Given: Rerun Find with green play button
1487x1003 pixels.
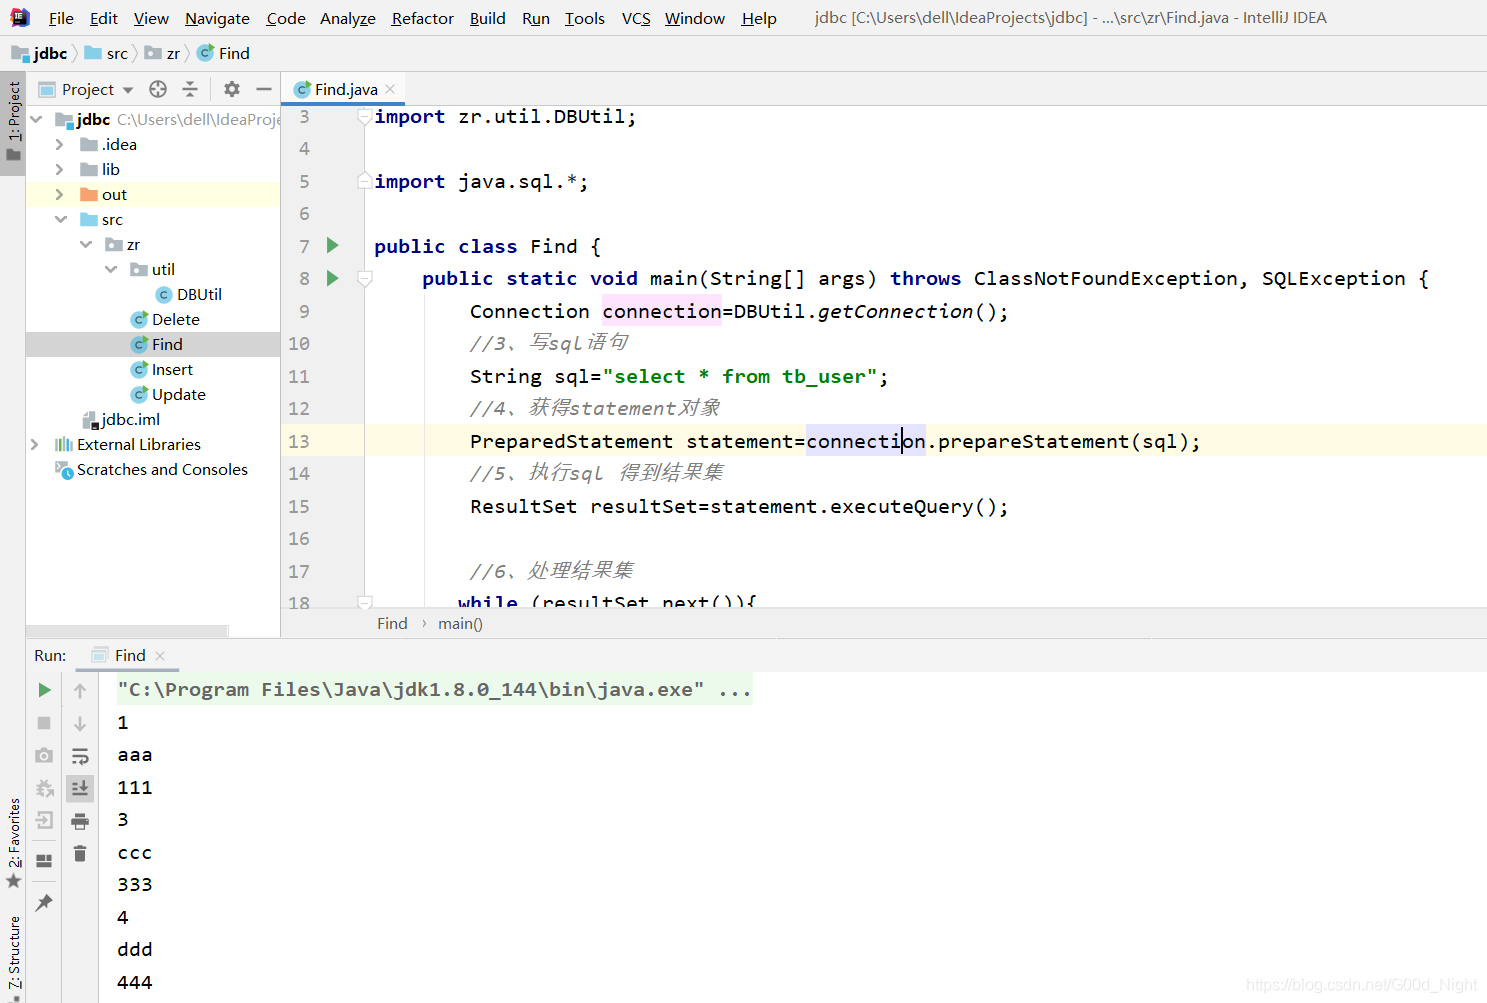Looking at the screenshot, I should pyautogui.click(x=44, y=690).
